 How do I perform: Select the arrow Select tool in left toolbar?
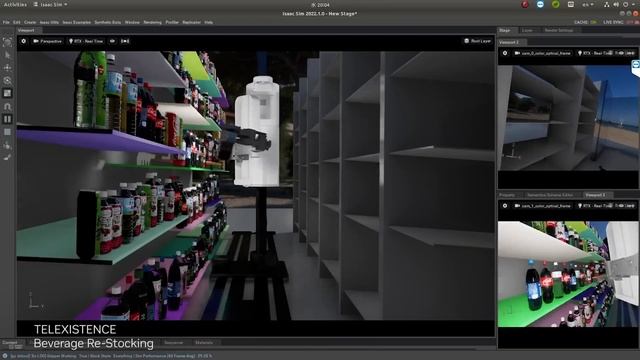point(7,55)
